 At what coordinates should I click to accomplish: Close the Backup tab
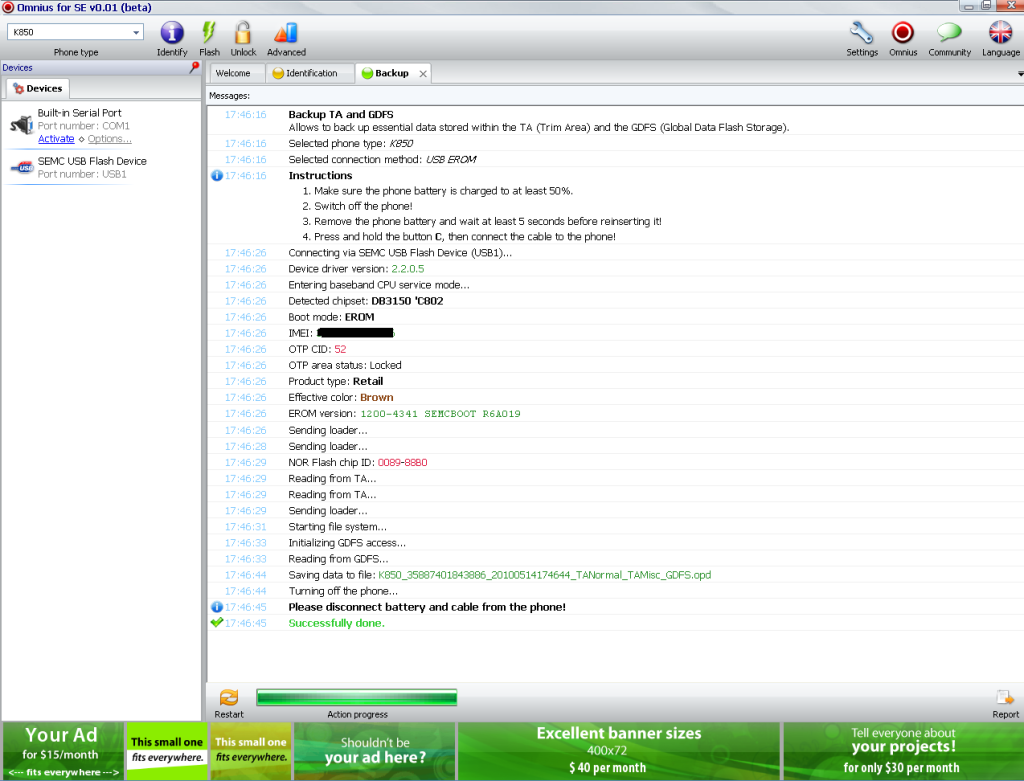[423, 74]
